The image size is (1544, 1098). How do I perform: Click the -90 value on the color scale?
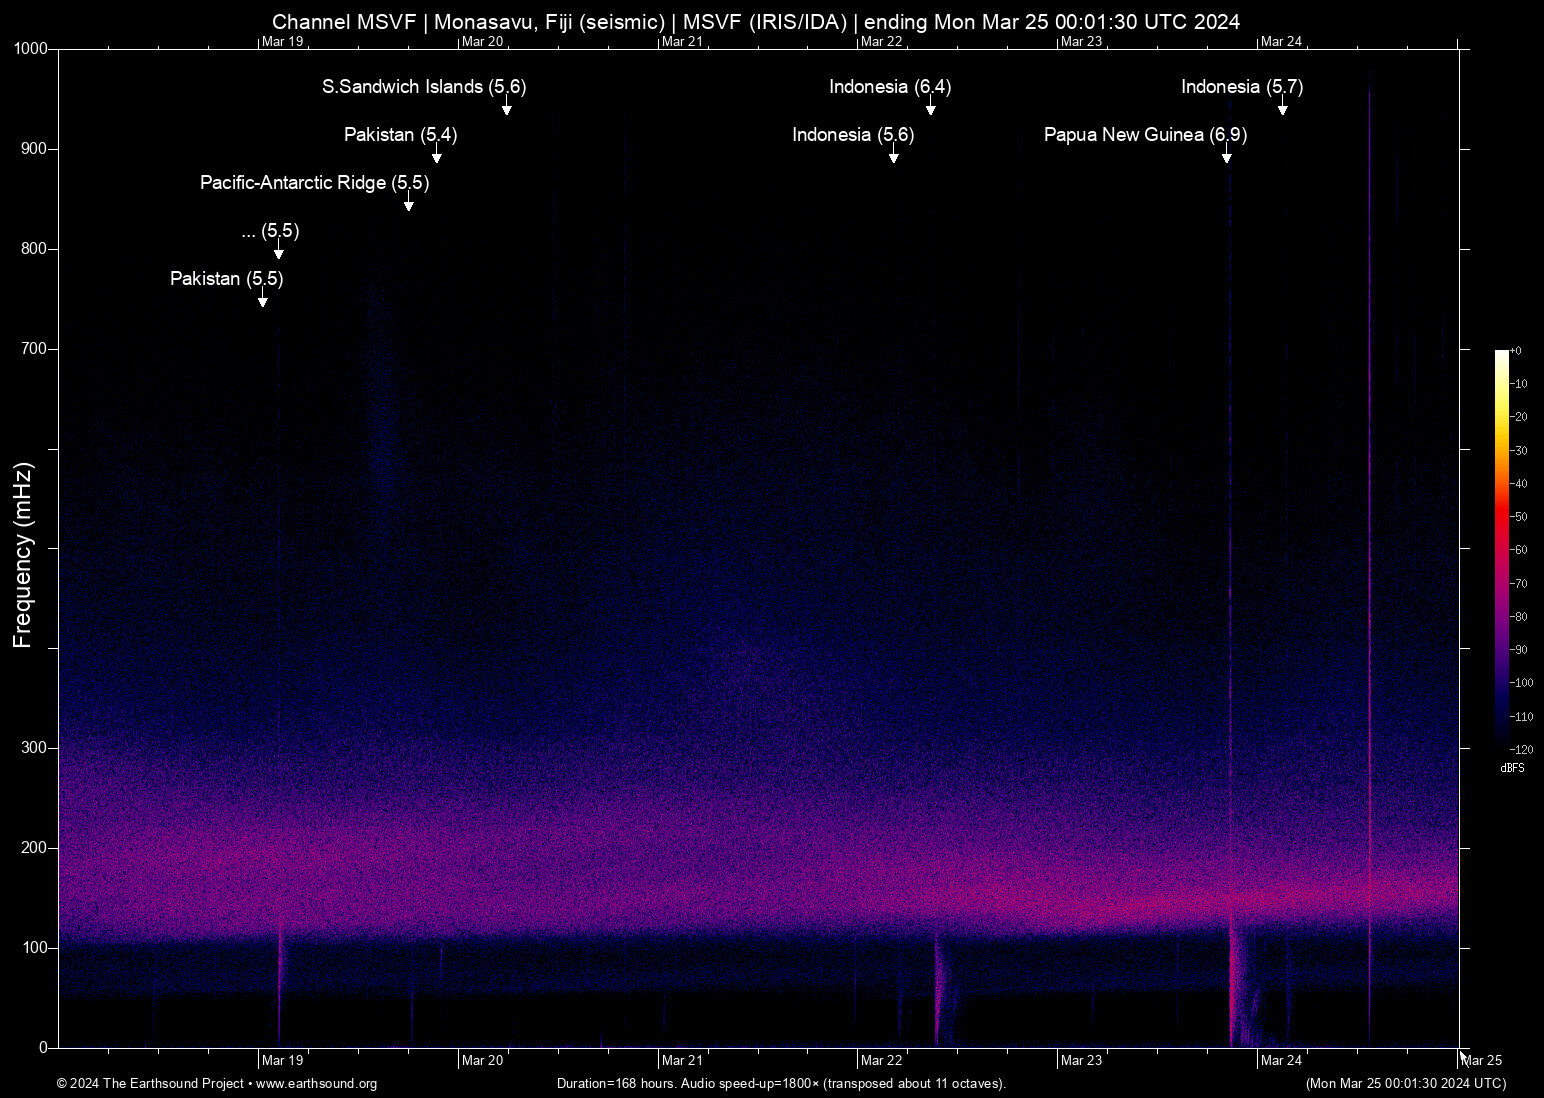(1518, 650)
